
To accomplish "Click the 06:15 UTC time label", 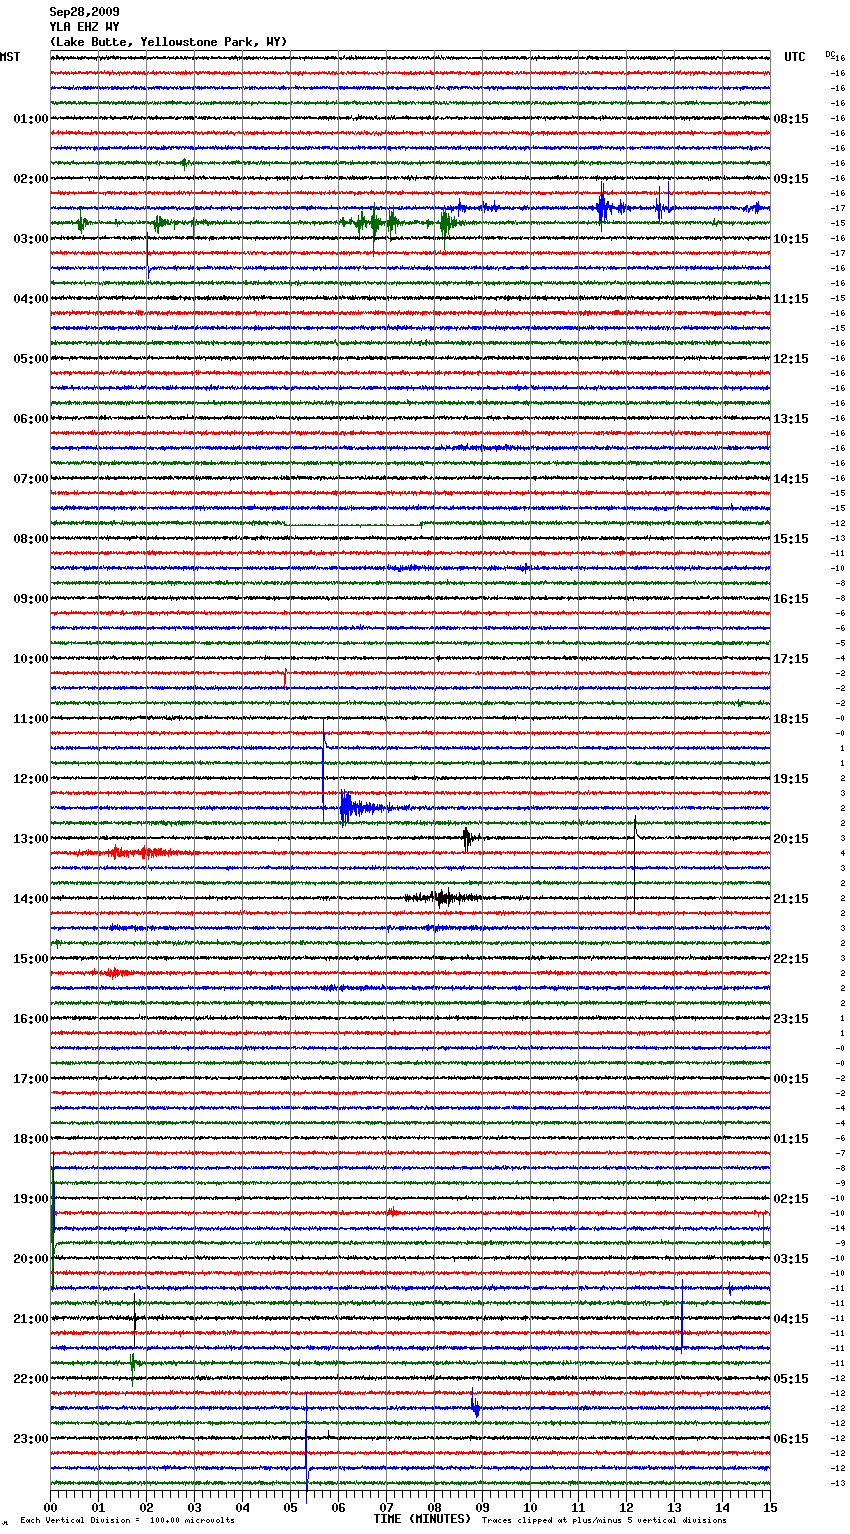I will point(791,1439).
